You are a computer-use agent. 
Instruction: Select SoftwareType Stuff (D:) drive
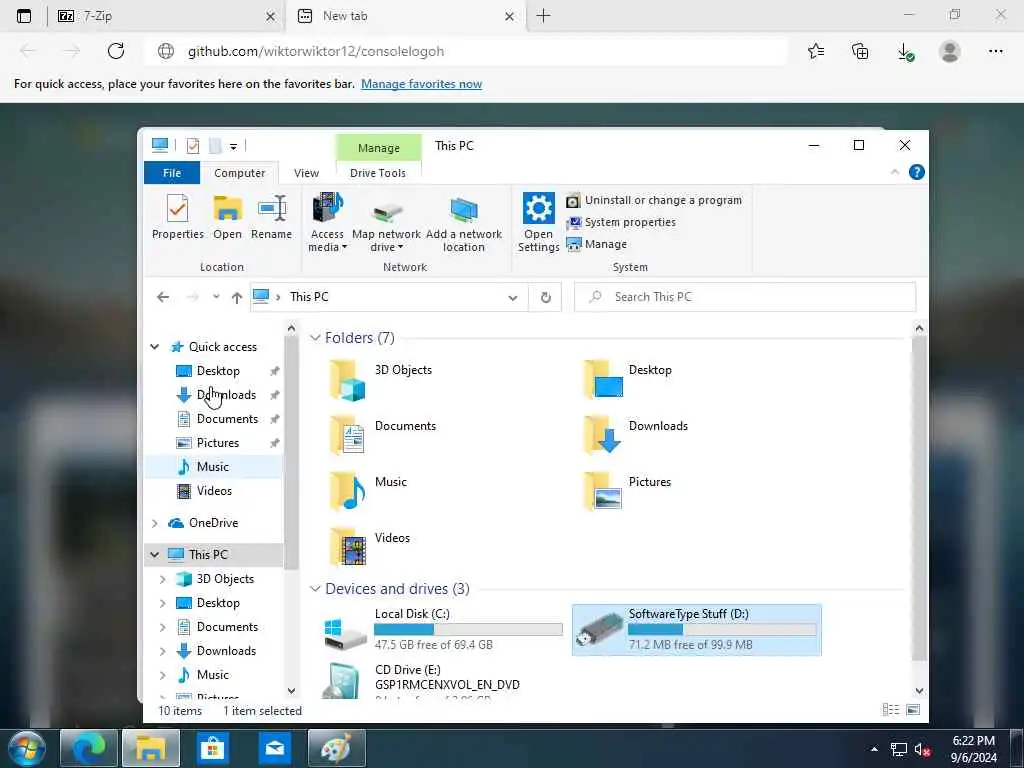tap(697, 630)
